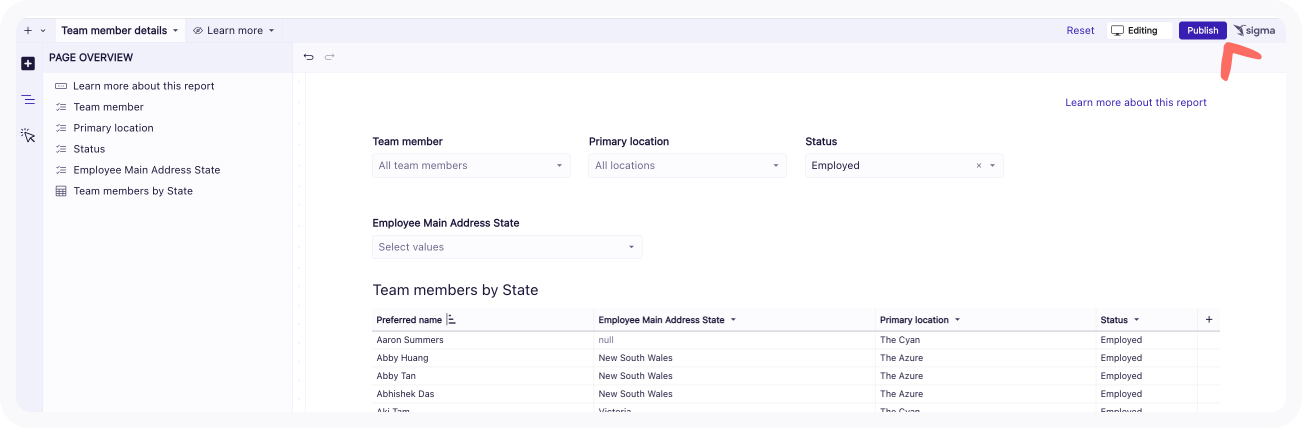Image resolution: width=1302 pixels, height=428 pixels.
Task: Click the sort icon on Preferred name column
Action: [451, 320]
